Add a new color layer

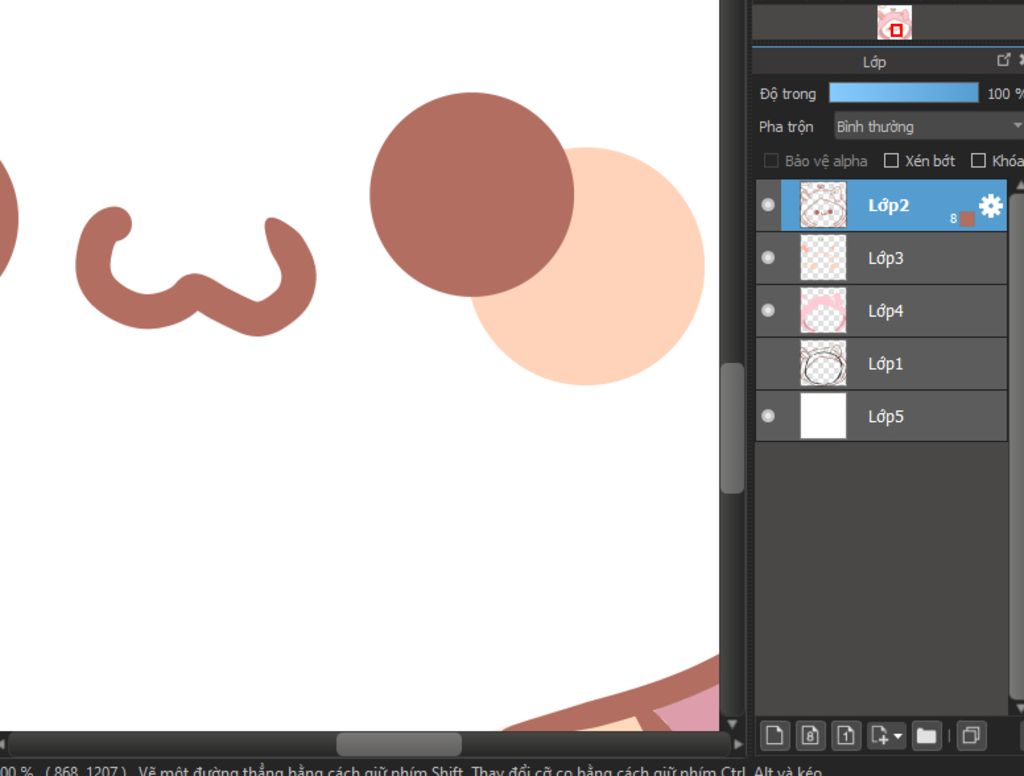775,736
